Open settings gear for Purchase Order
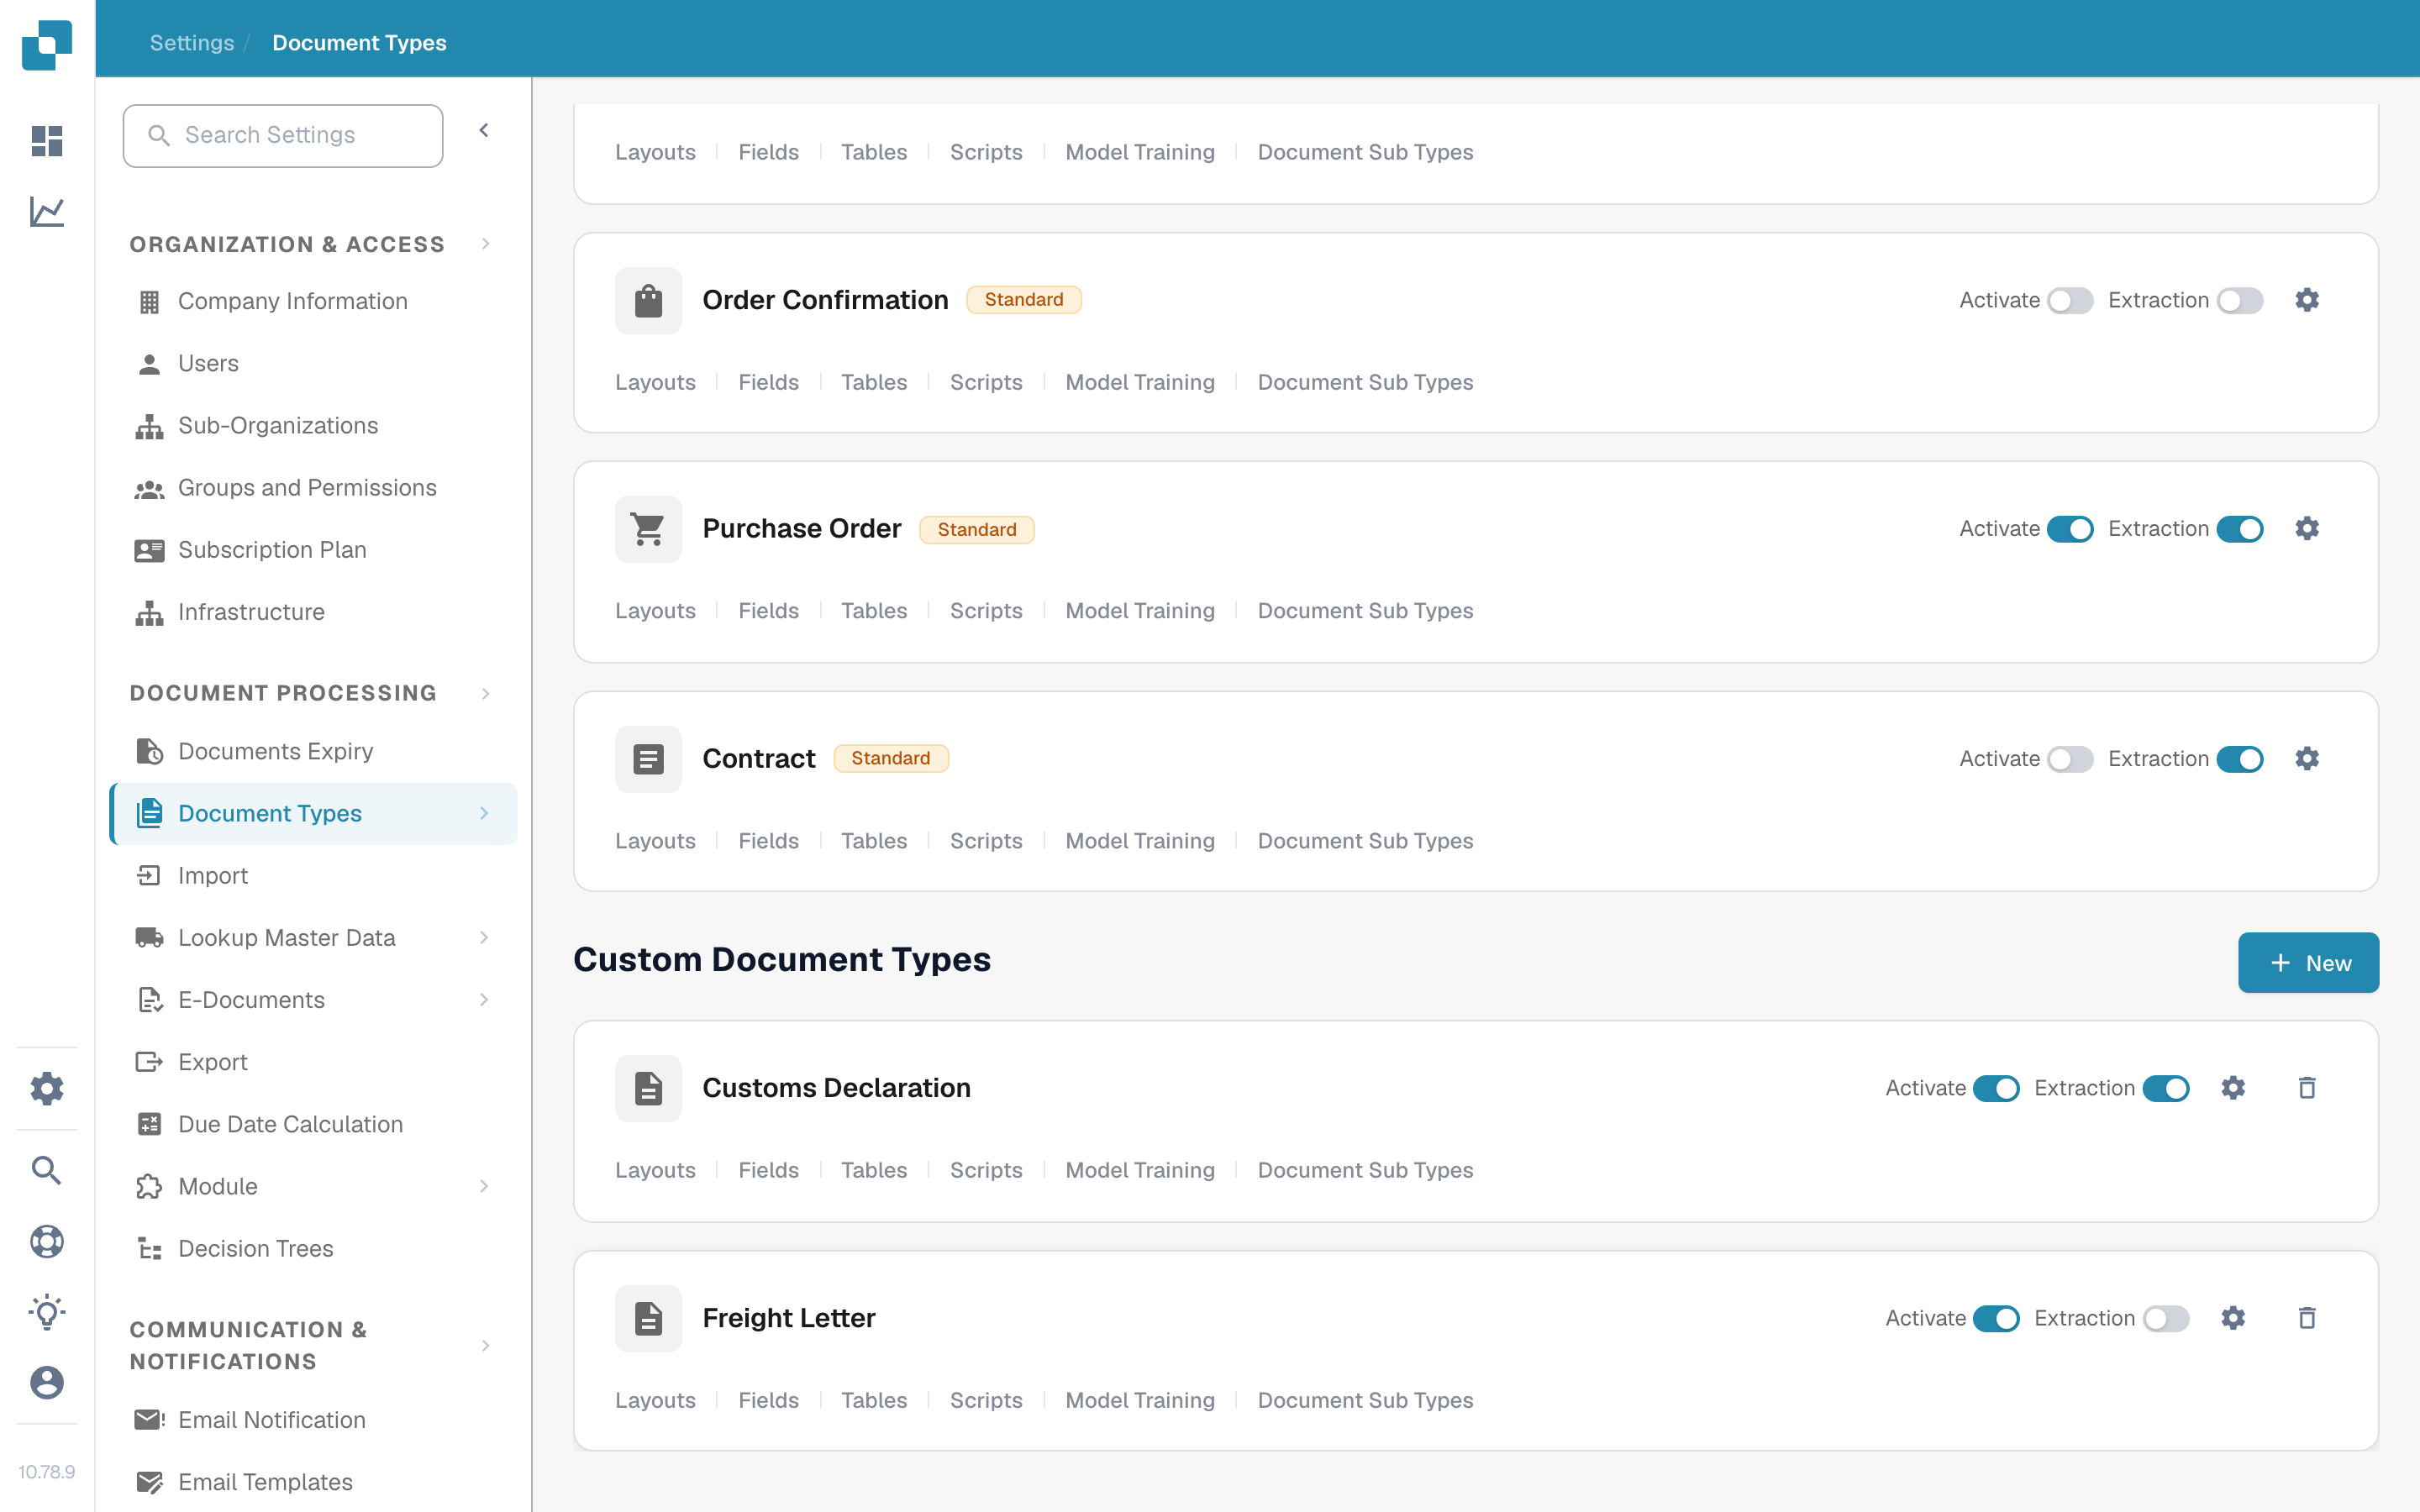The height and width of the screenshot is (1512, 2420). click(2307, 529)
